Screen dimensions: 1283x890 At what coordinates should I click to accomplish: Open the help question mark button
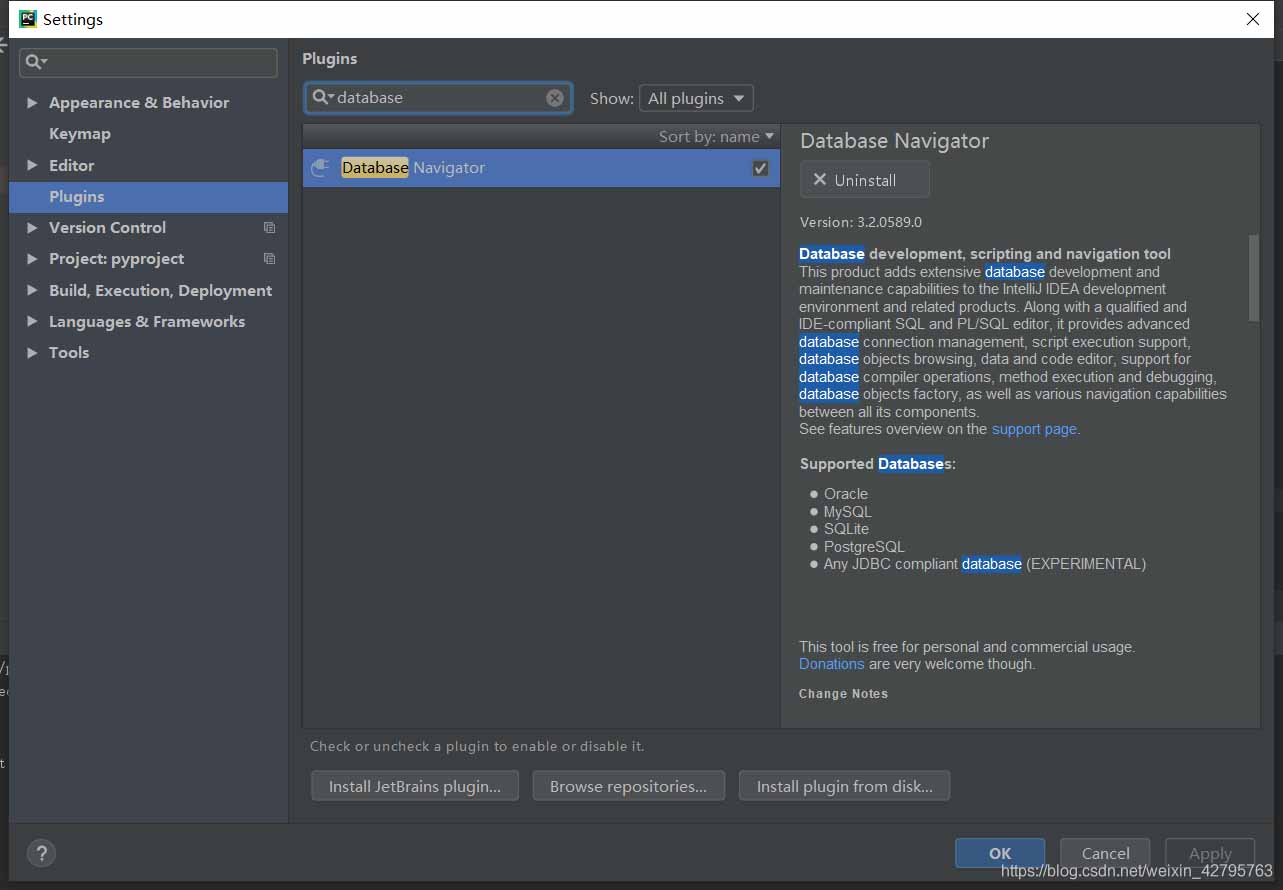[41, 853]
